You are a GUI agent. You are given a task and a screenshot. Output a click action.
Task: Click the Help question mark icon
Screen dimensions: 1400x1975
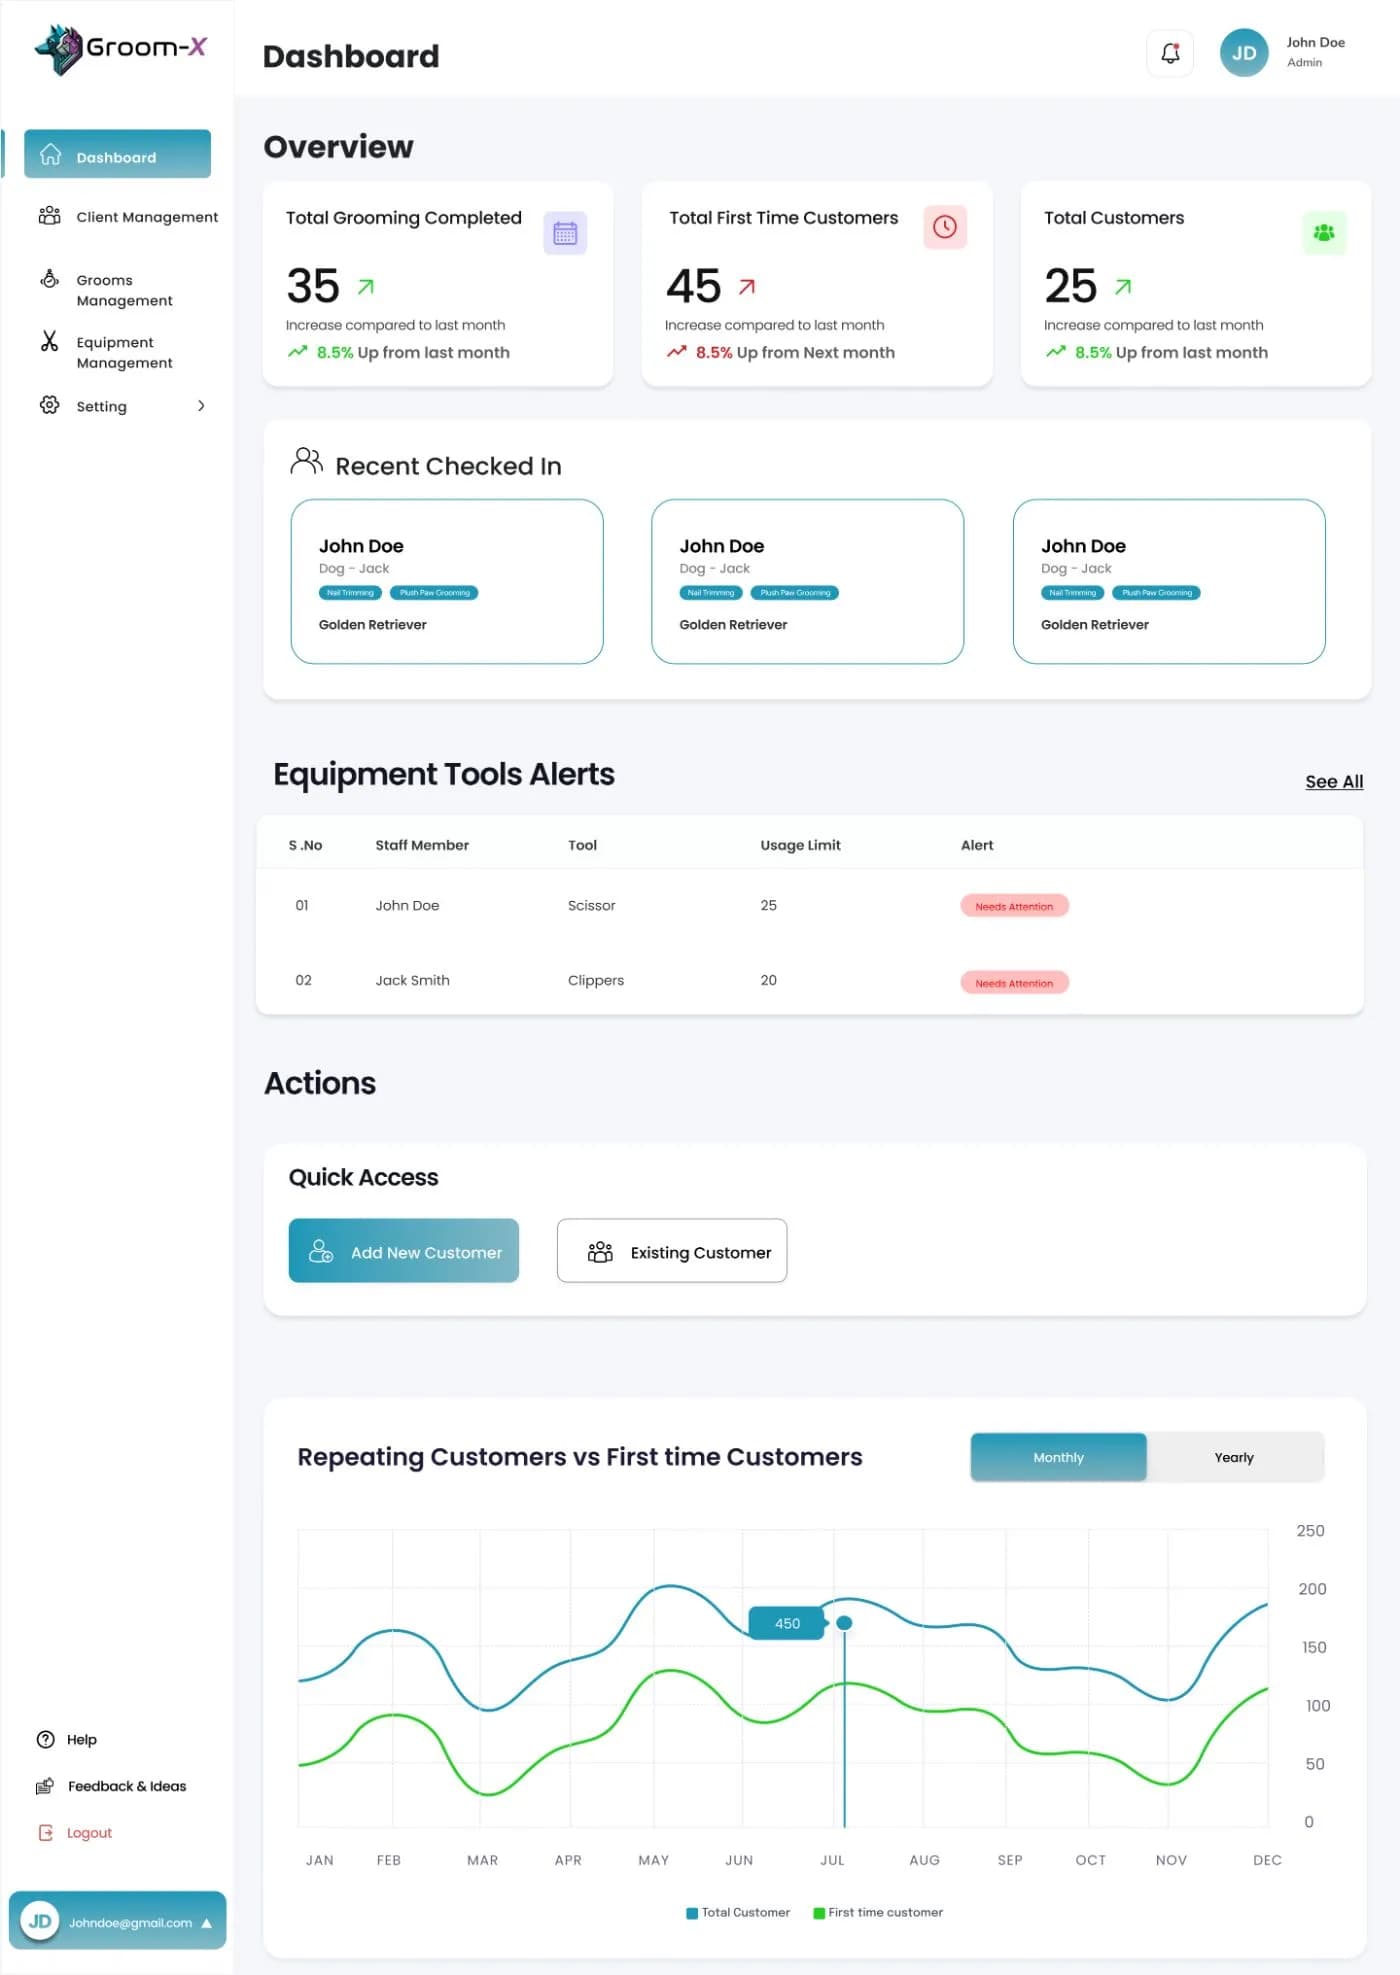coord(45,1739)
